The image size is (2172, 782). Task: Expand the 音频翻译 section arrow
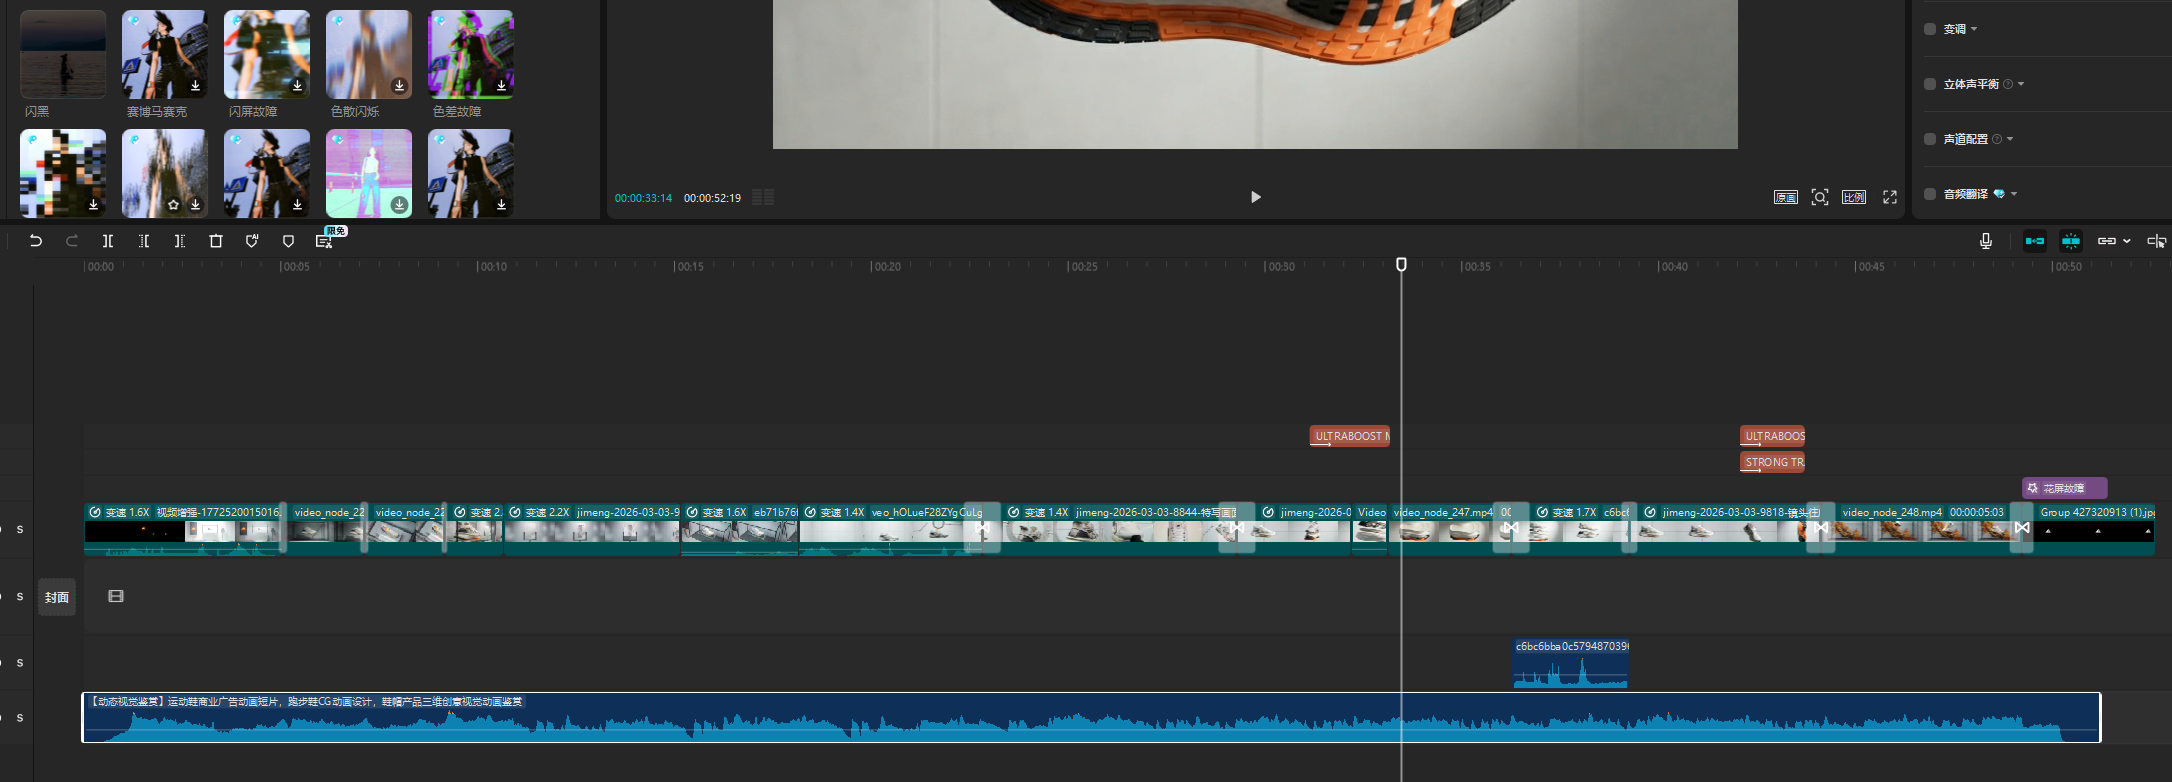tap(2014, 194)
